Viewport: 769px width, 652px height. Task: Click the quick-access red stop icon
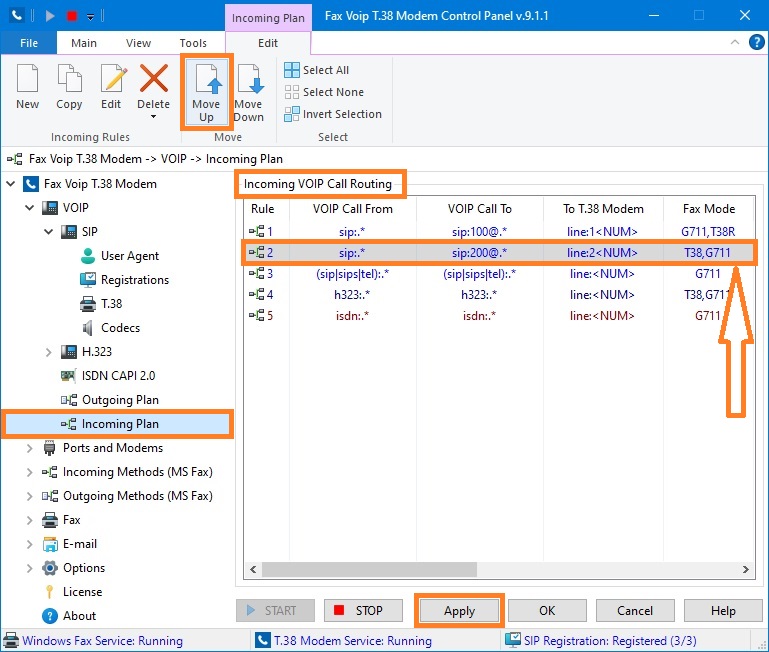[72, 16]
